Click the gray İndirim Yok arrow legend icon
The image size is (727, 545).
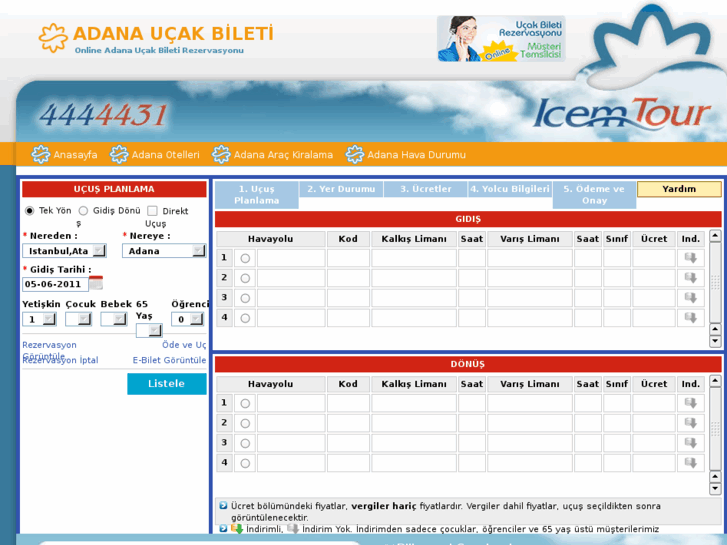click(293, 529)
